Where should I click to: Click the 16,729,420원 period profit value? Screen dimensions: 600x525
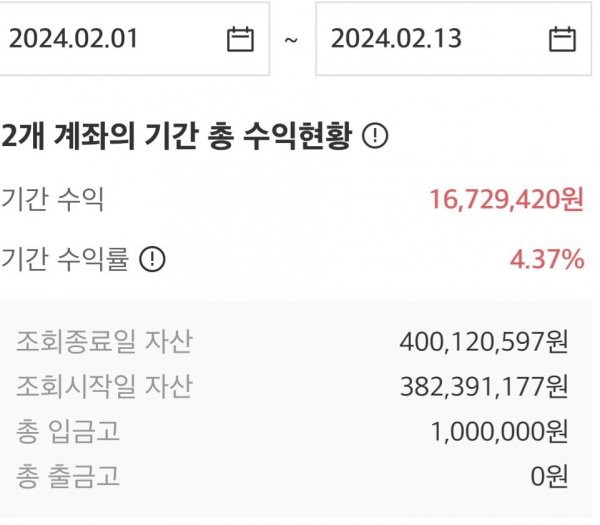click(507, 199)
